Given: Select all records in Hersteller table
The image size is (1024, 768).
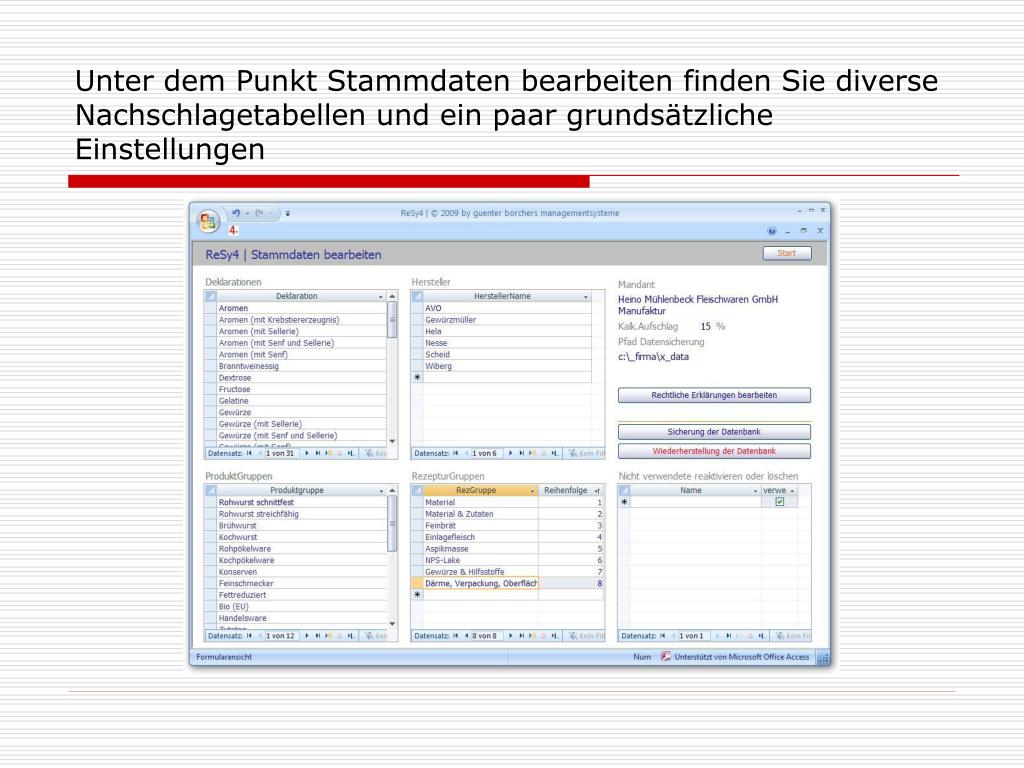Looking at the screenshot, I should 417,296.
